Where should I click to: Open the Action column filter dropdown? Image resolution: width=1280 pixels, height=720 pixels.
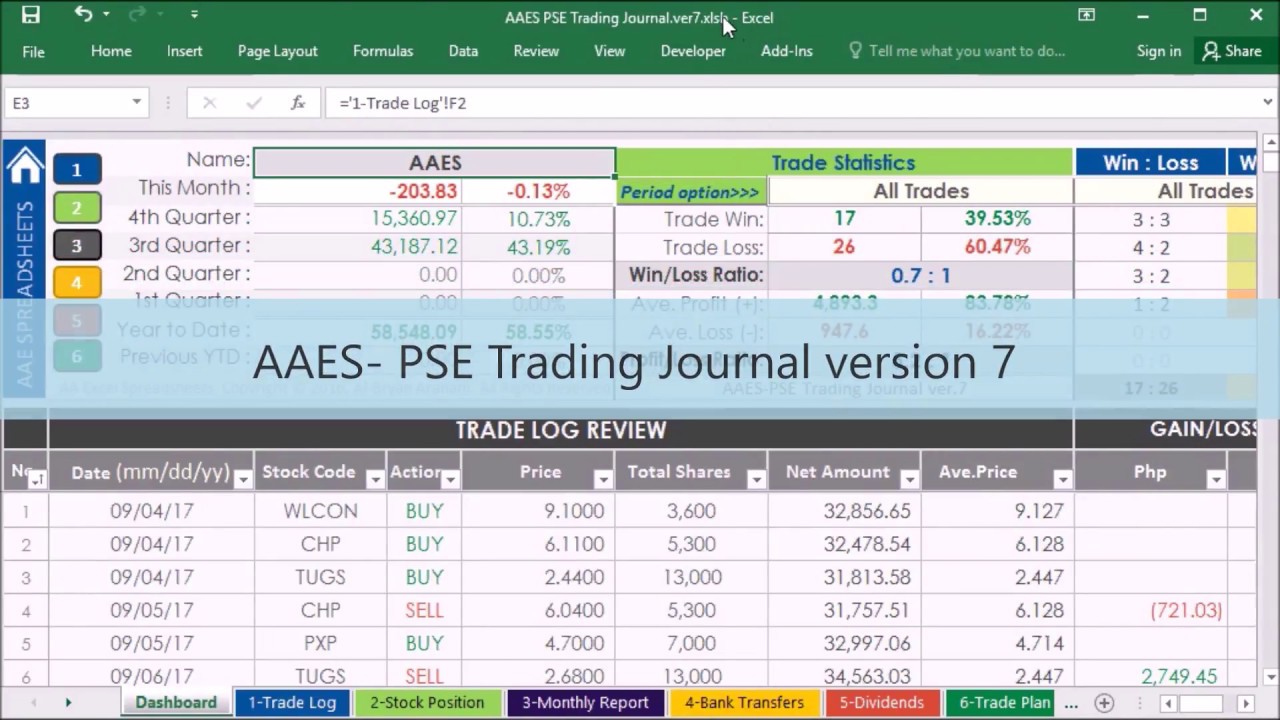point(450,480)
